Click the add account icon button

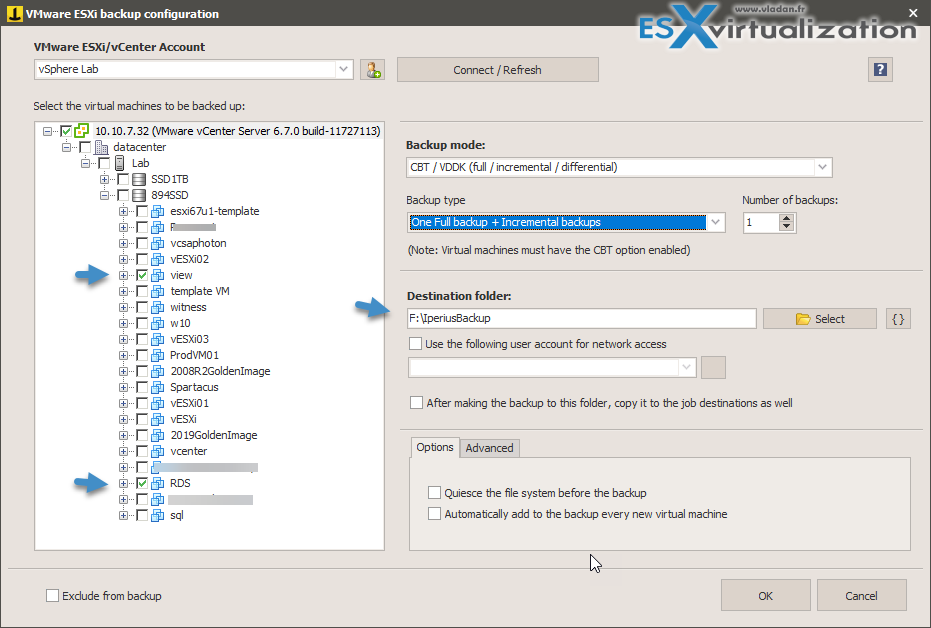coord(373,70)
